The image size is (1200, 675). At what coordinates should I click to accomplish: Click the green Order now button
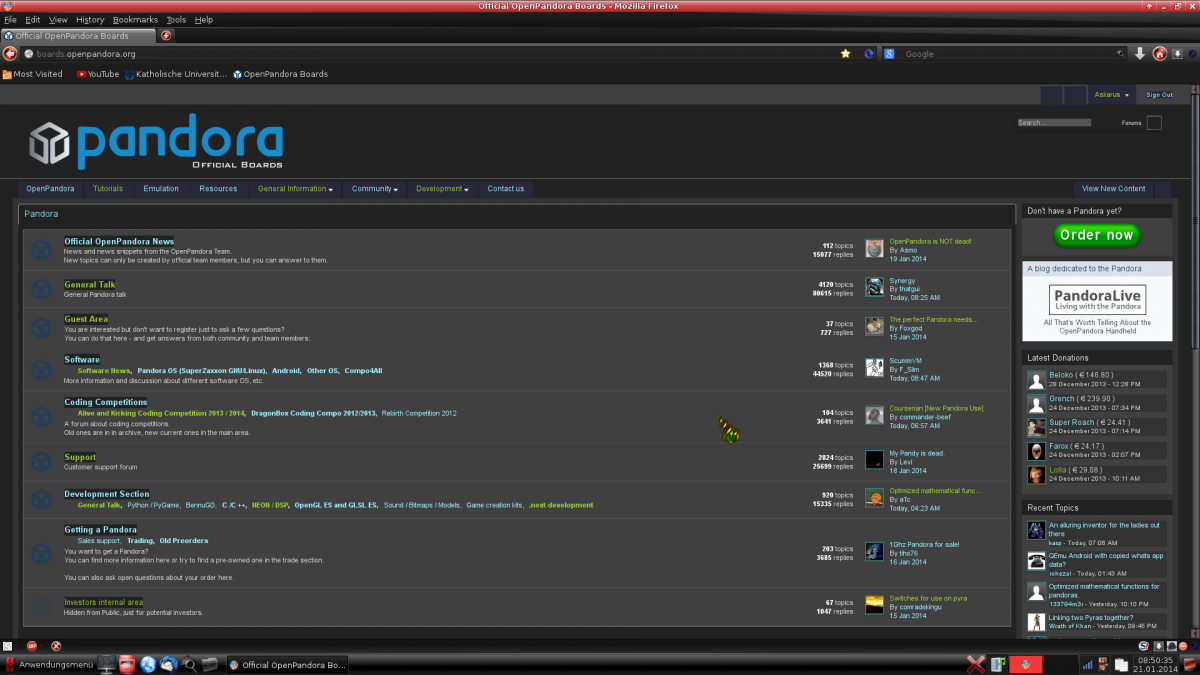[x=1096, y=235]
